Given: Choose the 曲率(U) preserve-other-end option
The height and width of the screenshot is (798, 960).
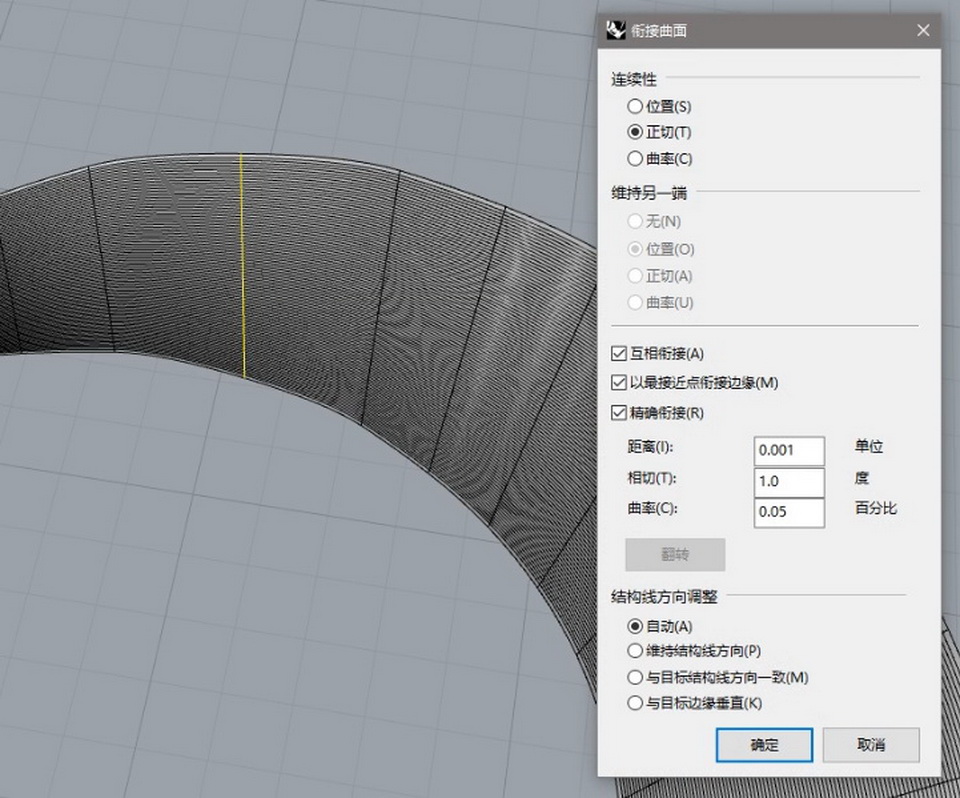Looking at the screenshot, I should 634,302.
